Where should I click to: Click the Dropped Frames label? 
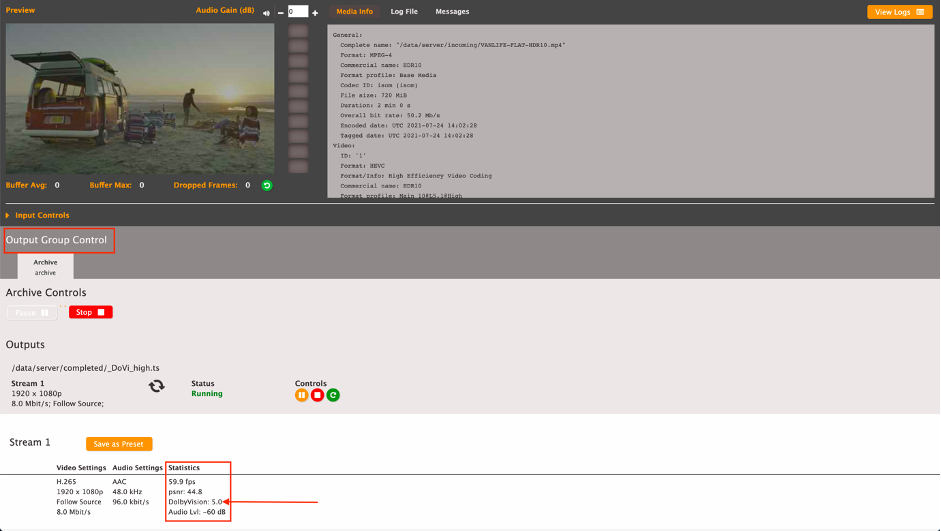point(205,185)
